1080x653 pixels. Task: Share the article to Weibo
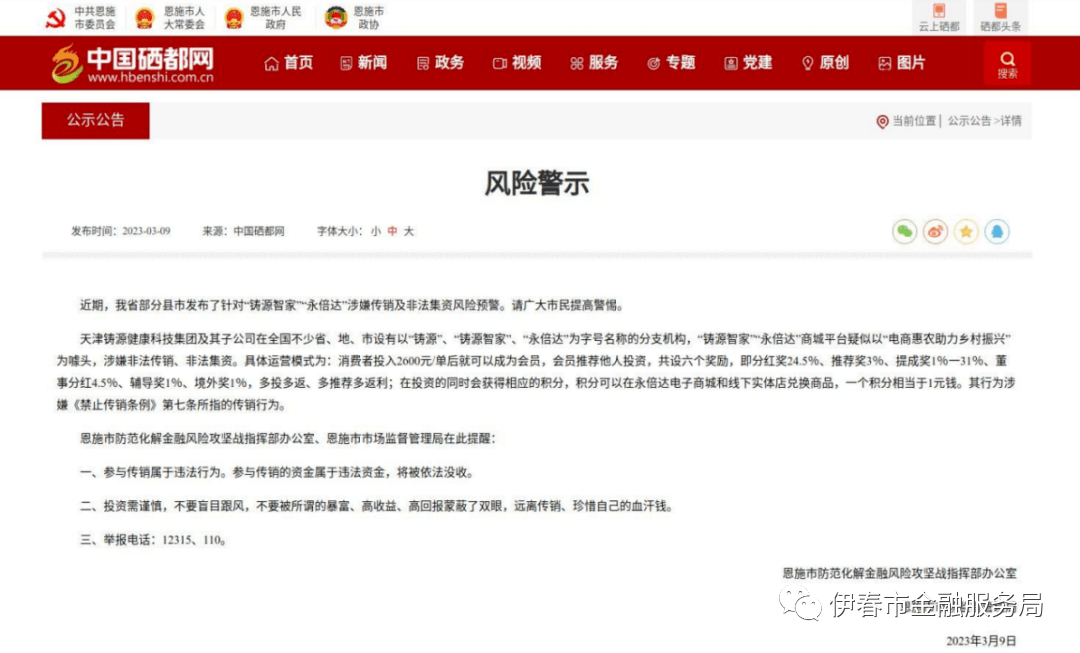936,231
